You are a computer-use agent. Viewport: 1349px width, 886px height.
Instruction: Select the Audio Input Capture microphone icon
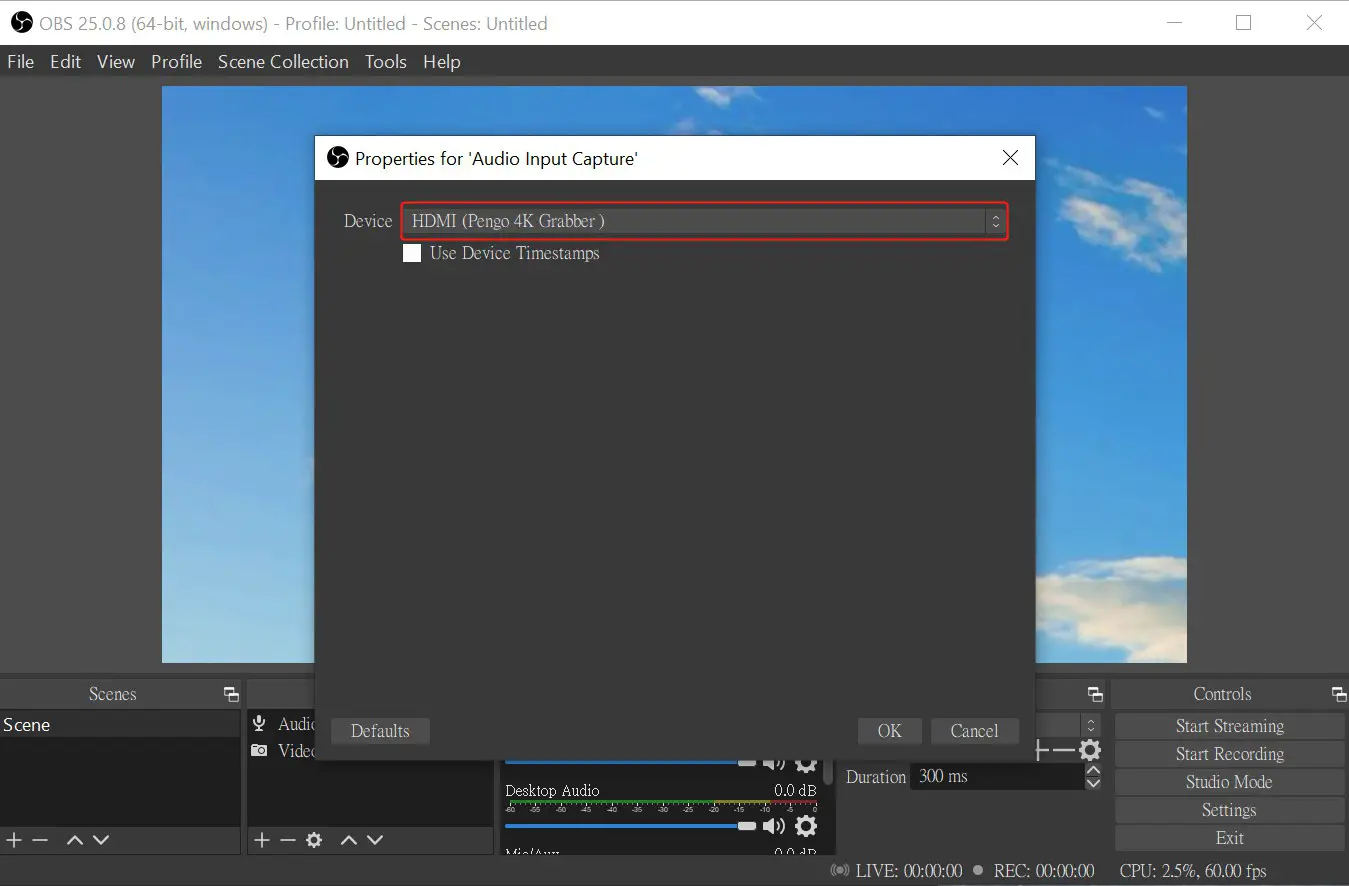(260, 723)
